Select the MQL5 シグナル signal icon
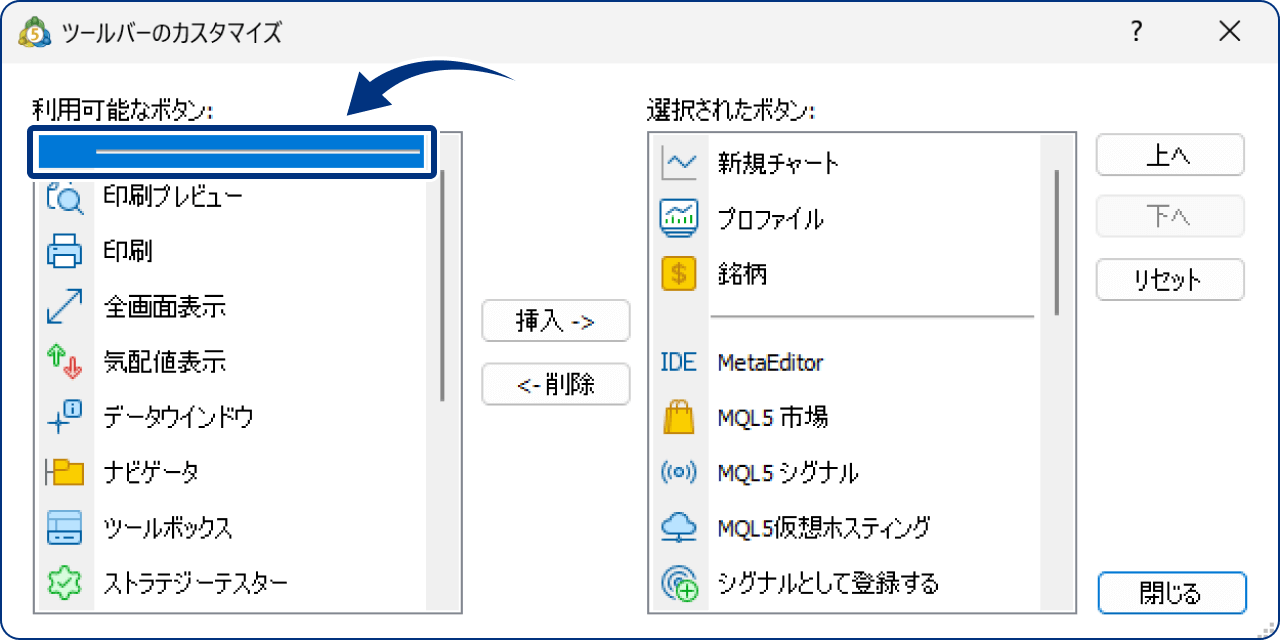 pos(677,472)
